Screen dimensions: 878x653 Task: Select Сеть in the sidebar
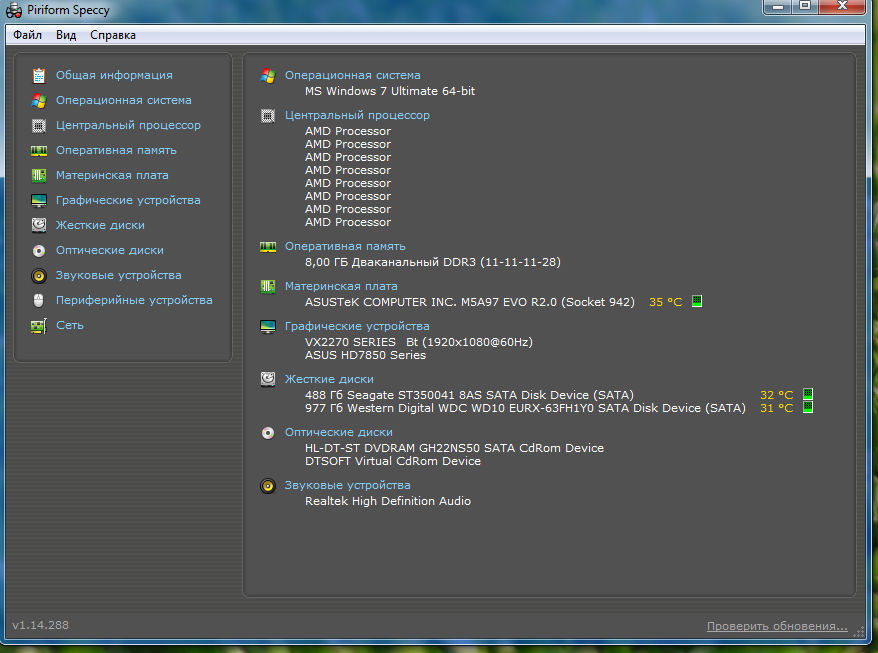coord(70,325)
